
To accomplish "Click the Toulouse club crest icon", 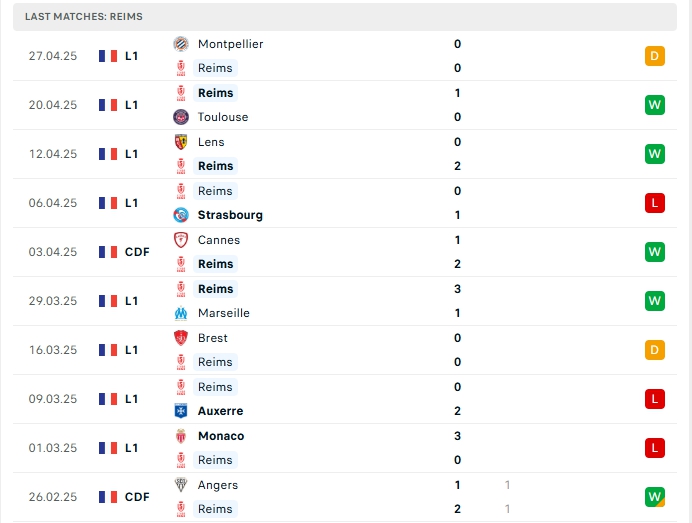I will click(181, 117).
